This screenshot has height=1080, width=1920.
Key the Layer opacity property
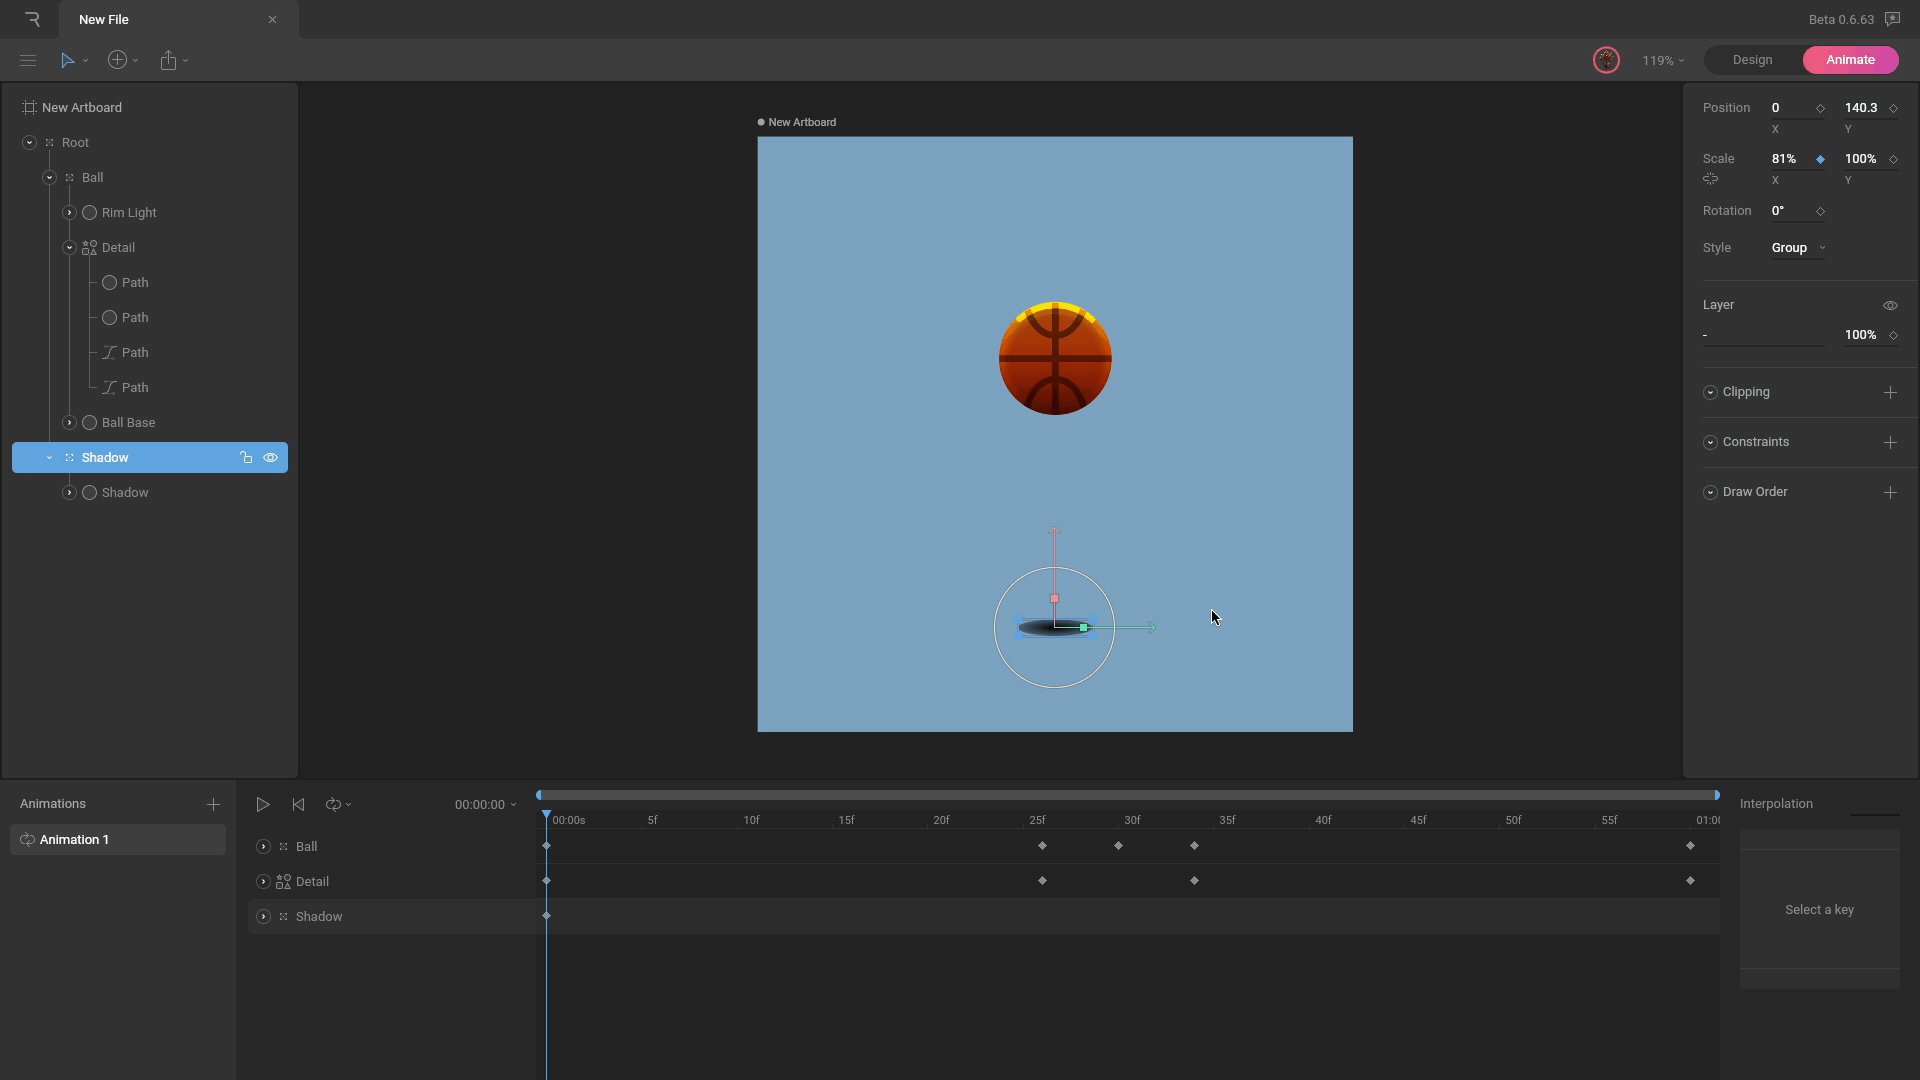click(x=1893, y=336)
